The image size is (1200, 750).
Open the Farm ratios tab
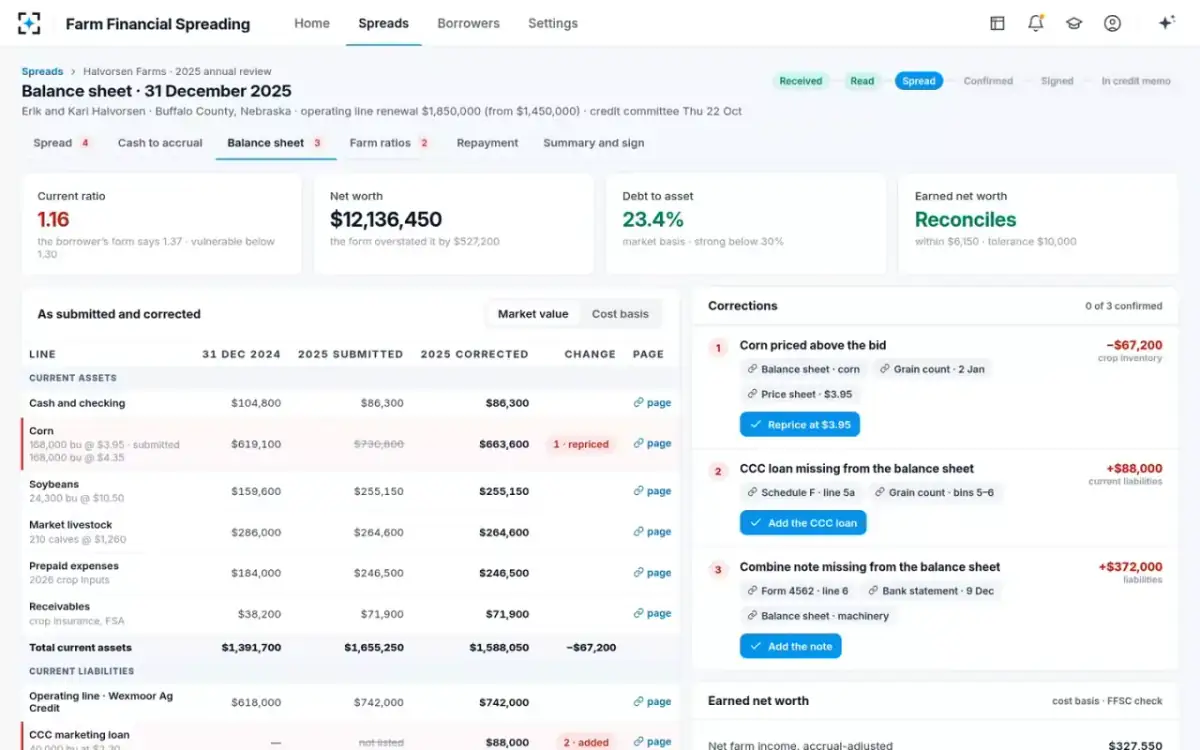pyautogui.click(x=390, y=143)
